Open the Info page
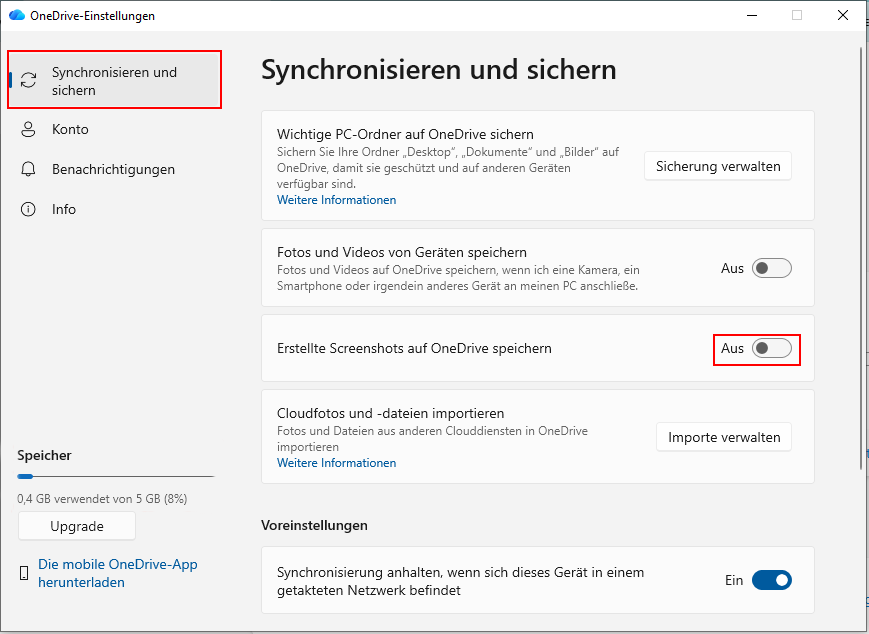 pyautogui.click(x=115, y=209)
